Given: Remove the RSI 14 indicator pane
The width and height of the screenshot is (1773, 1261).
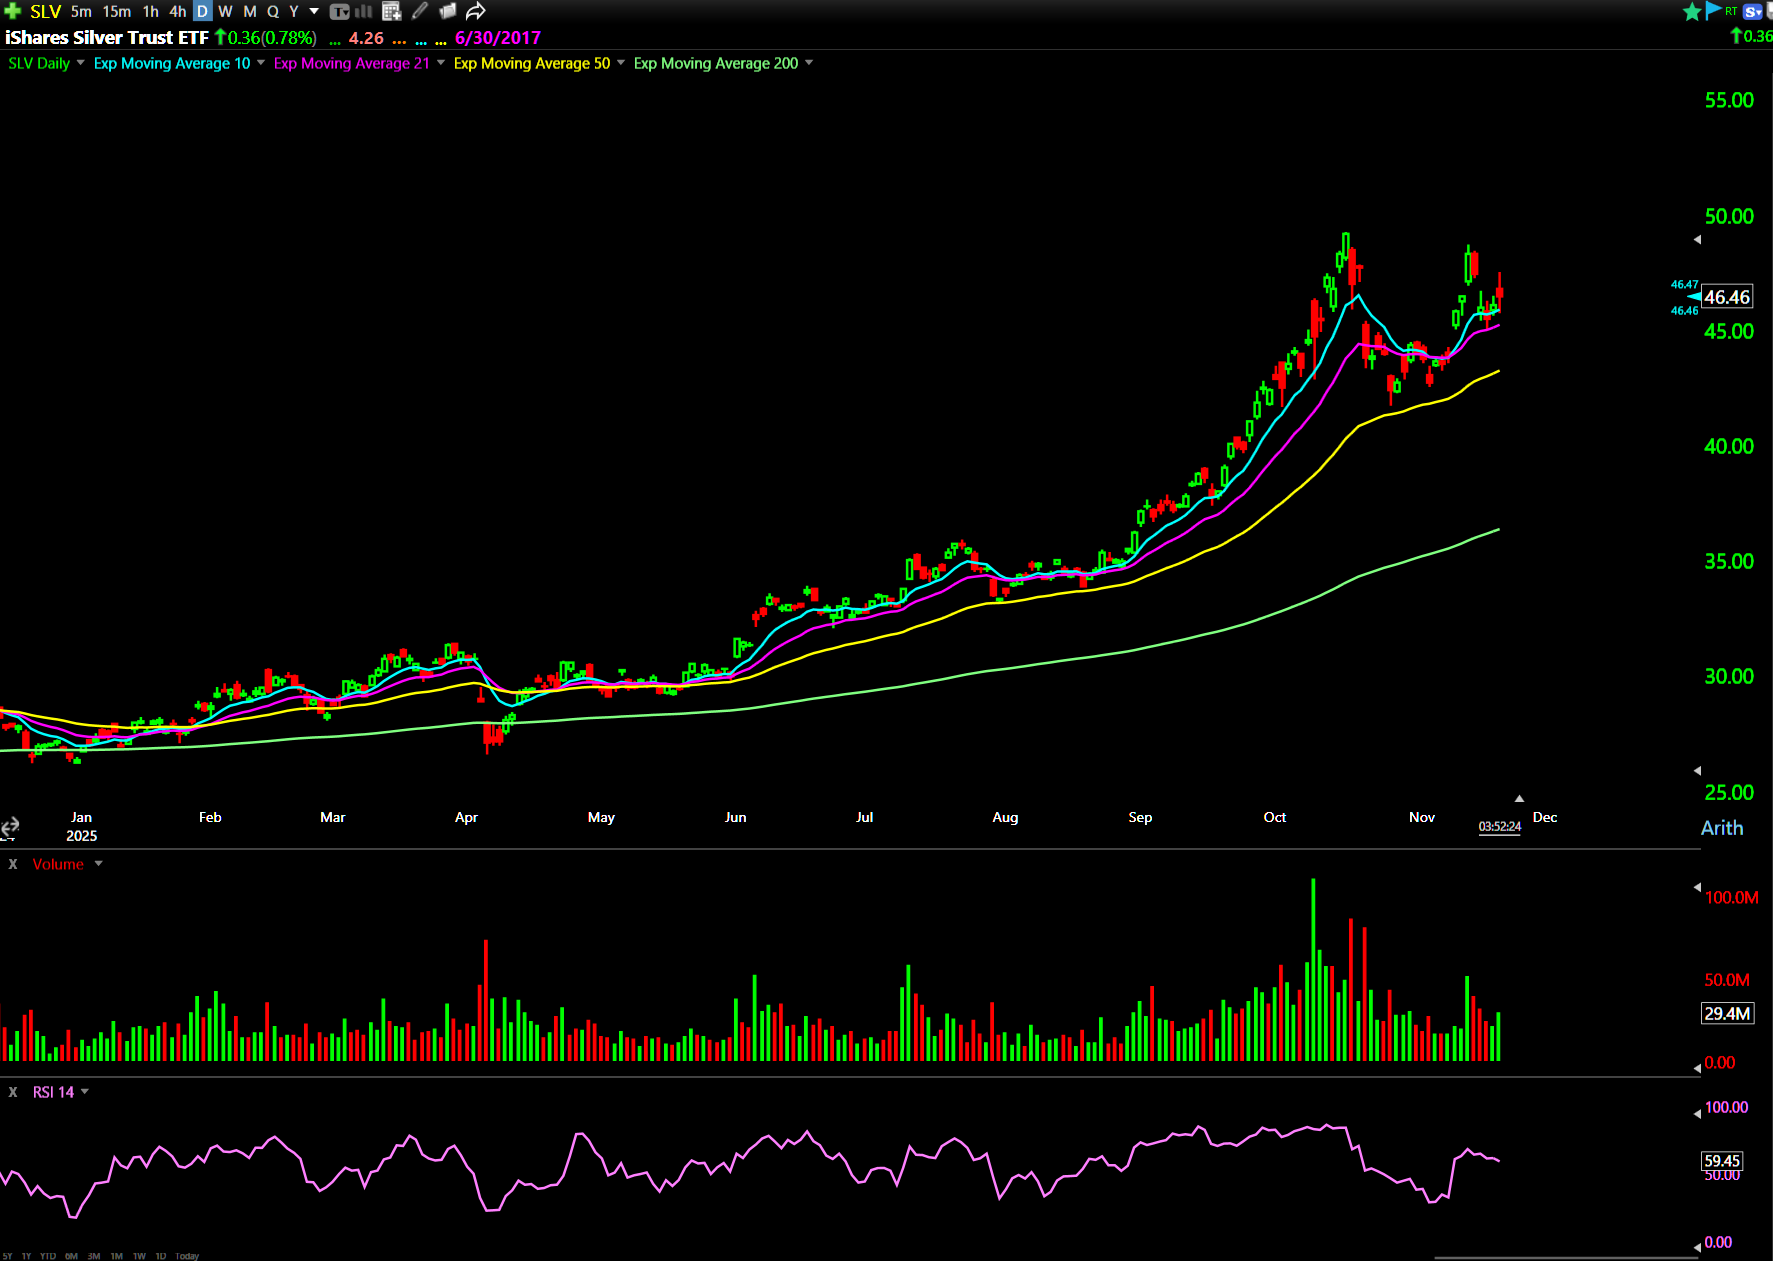Looking at the screenshot, I should (x=13, y=1092).
